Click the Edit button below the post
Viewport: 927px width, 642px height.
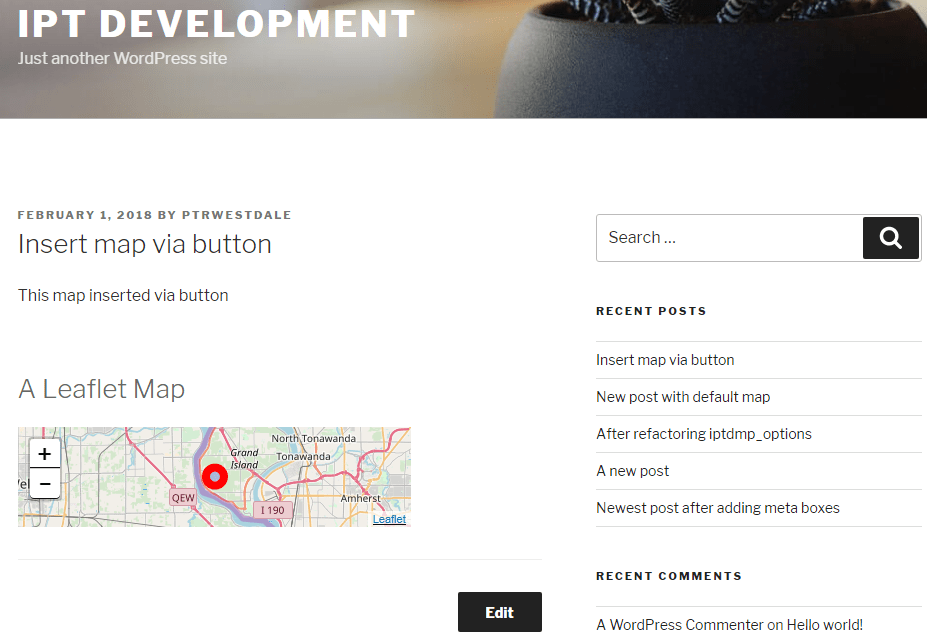click(499, 611)
